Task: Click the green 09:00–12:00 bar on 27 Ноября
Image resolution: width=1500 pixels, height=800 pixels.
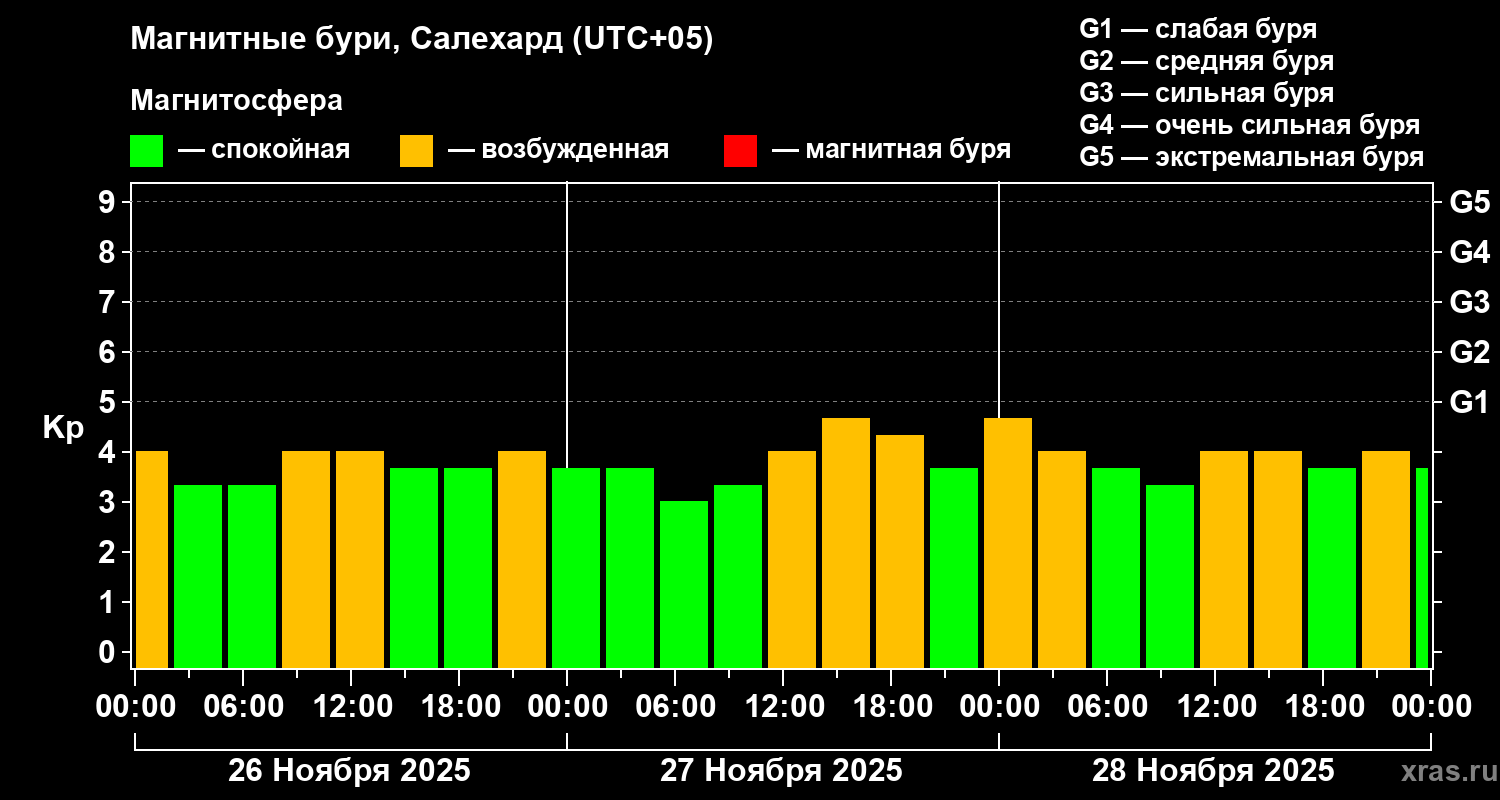Action: point(738,576)
